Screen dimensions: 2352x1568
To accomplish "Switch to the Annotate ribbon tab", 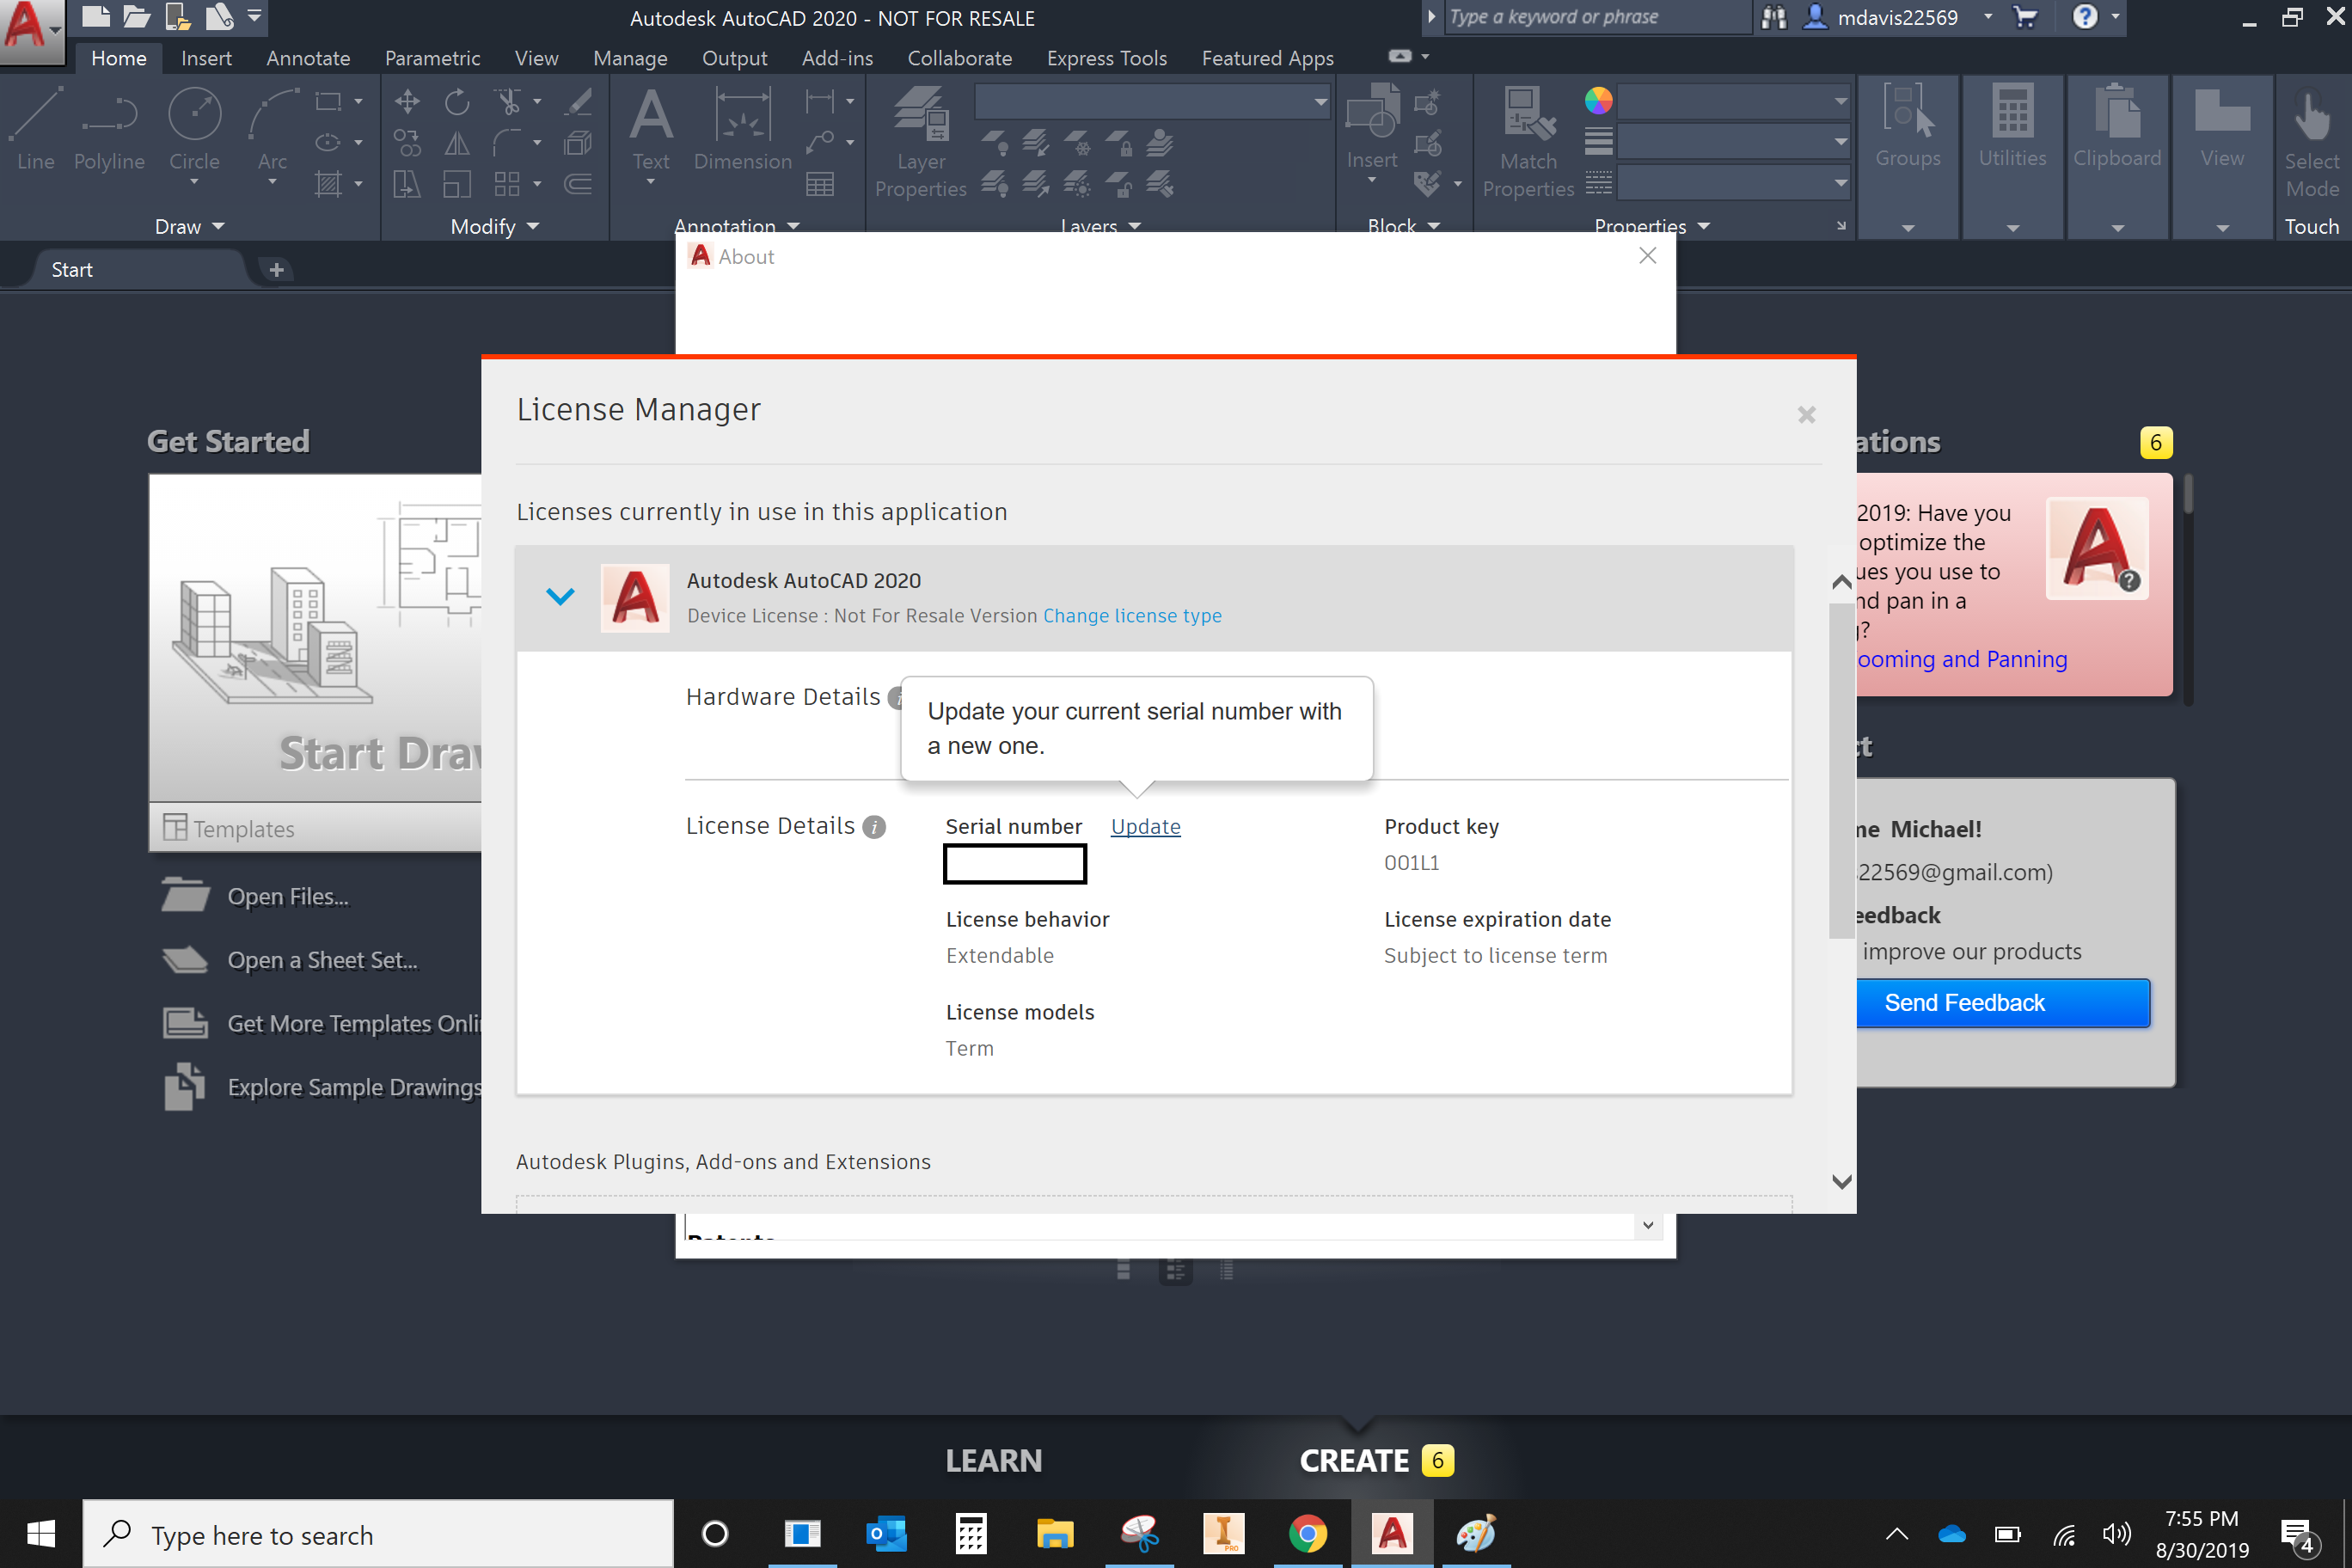I will (x=307, y=58).
